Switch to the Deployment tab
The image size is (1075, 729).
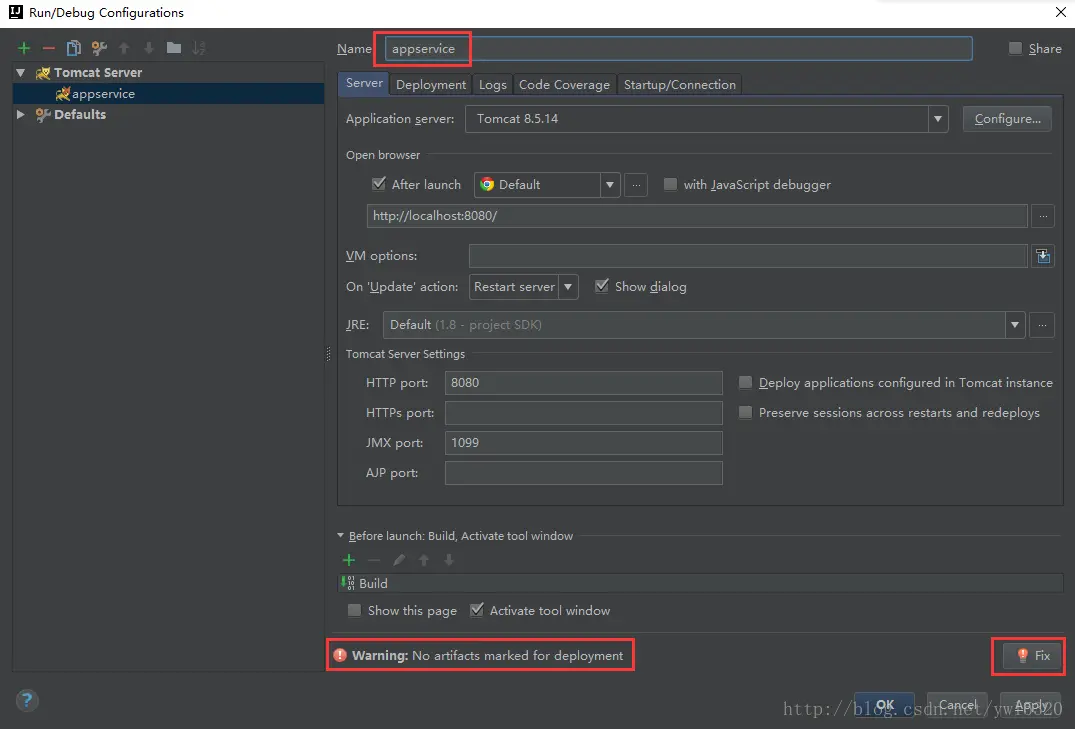click(x=431, y=84)
